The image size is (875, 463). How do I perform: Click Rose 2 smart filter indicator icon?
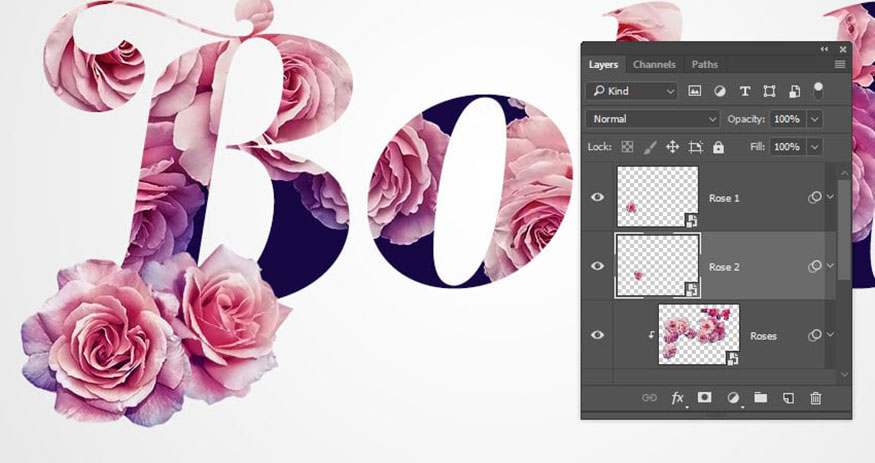tap(815, 266)
